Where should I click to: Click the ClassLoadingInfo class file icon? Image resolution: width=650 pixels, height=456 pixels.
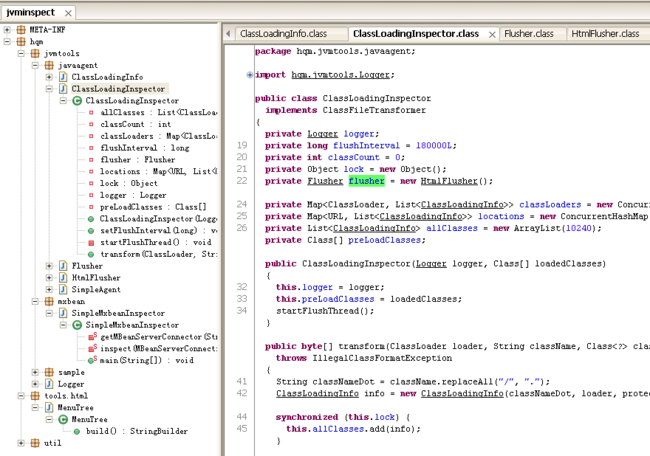(63, 77)
